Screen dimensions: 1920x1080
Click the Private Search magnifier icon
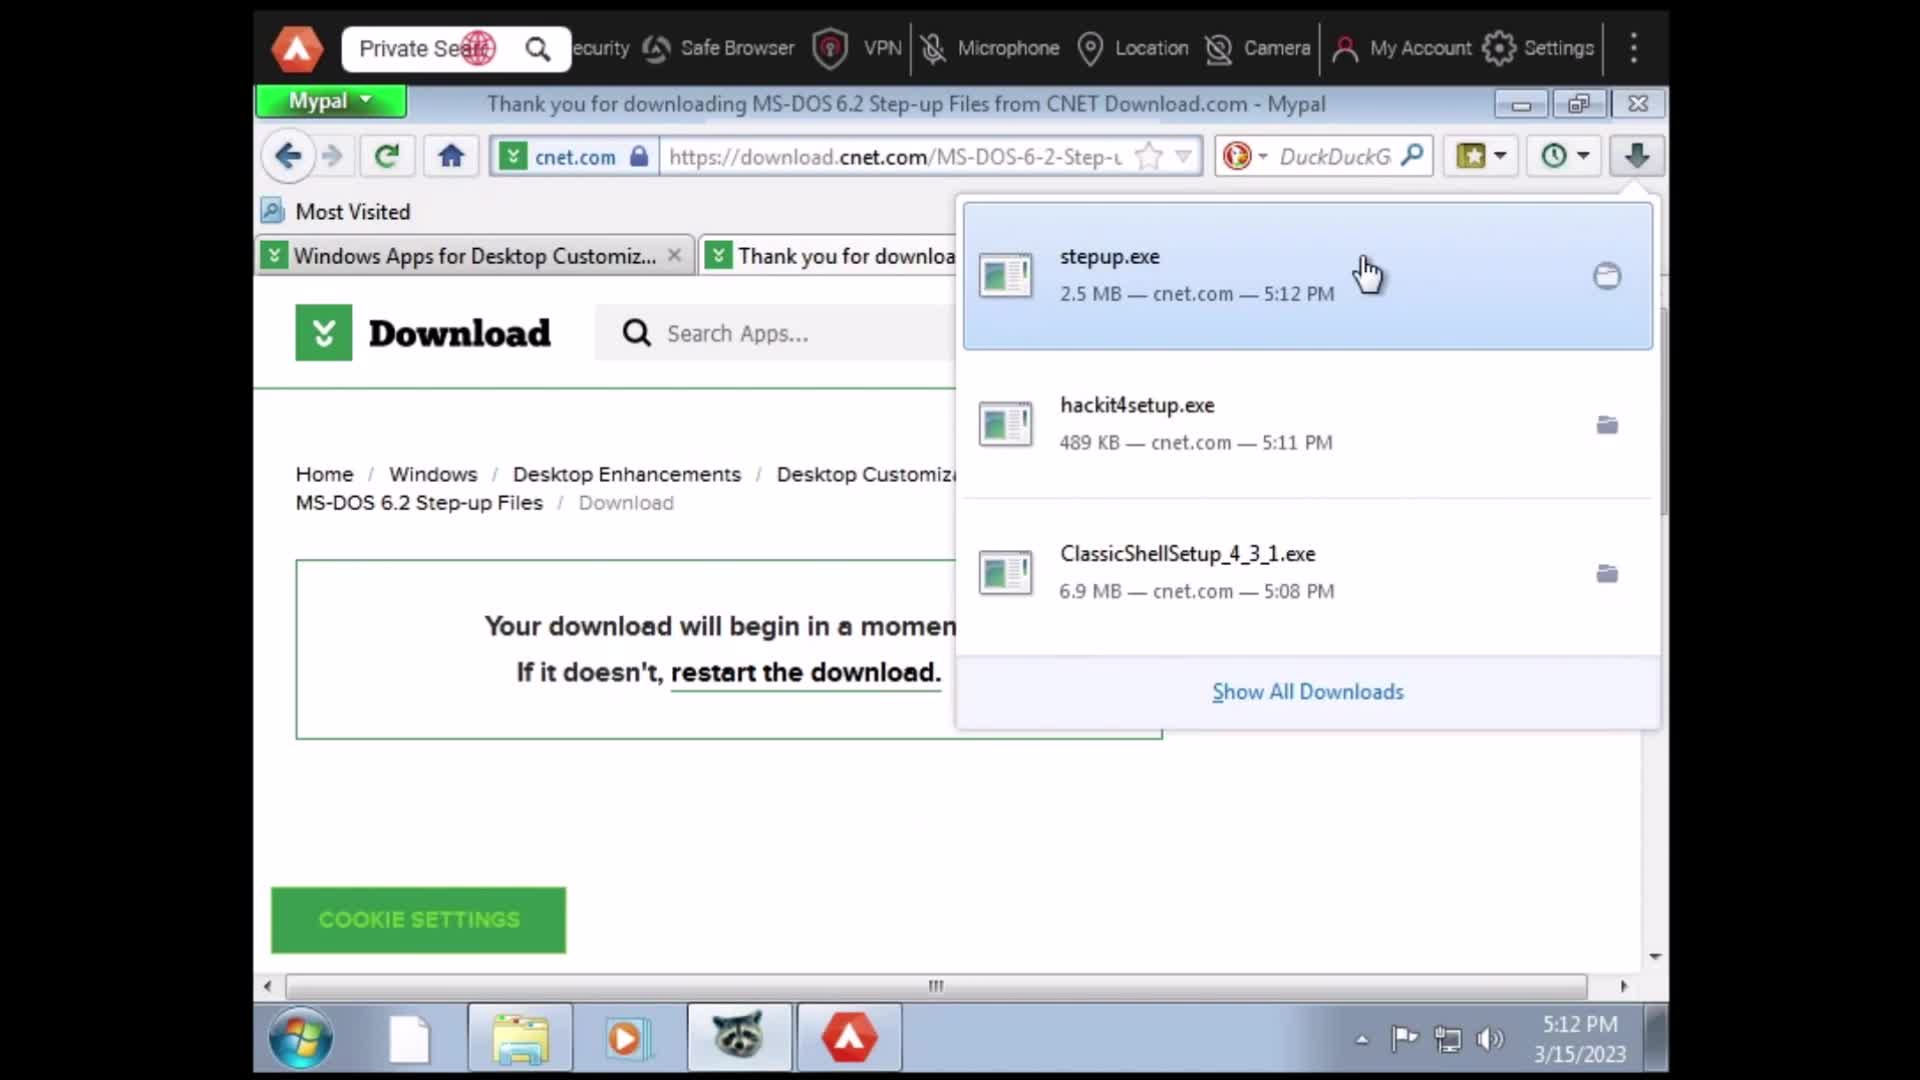pyautogui.click(x=537, y=49)
